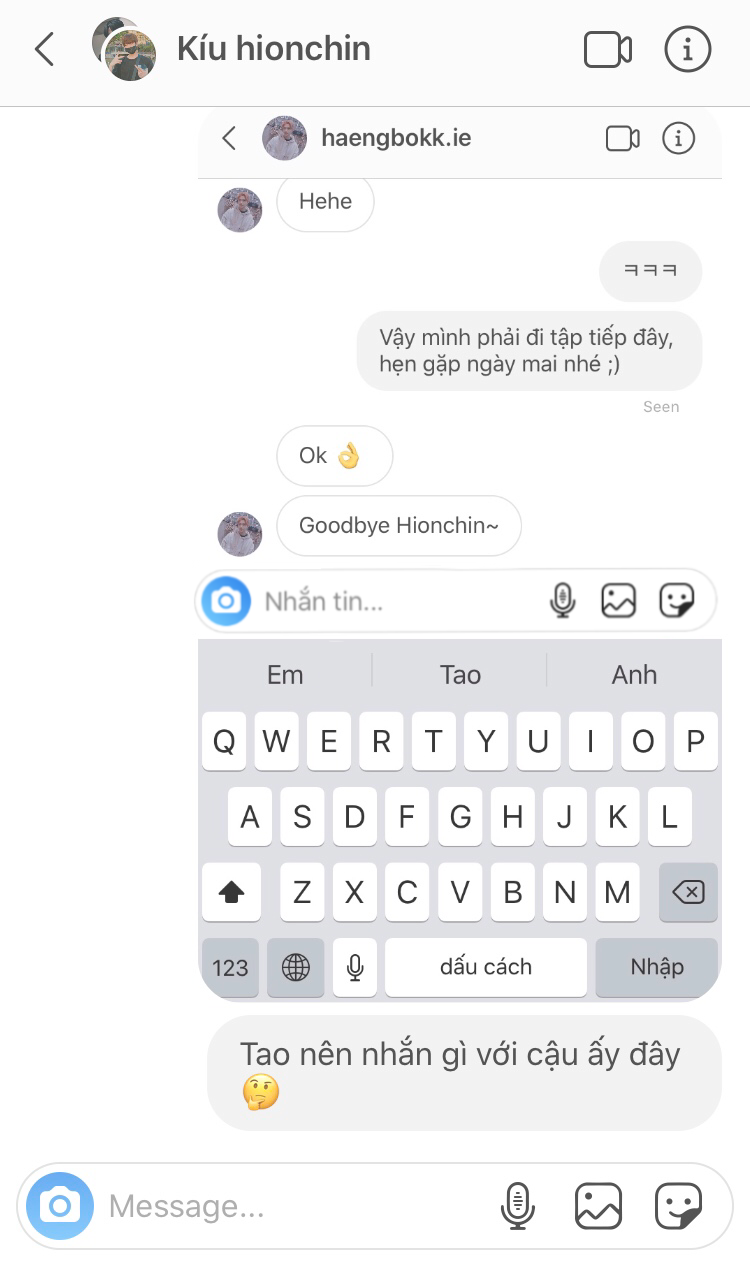Tap the "Nhập" key in pictured keyboard
Viewport: 750px width, 1286px height.
[657, 967]
